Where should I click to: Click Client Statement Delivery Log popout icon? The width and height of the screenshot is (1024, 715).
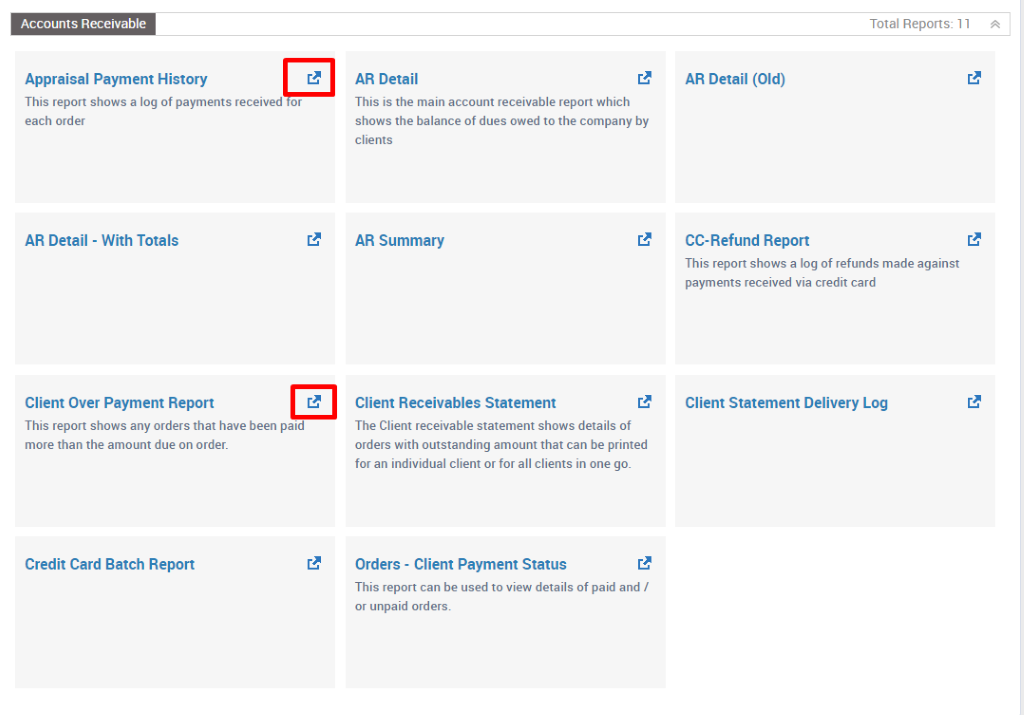pyautogui.click(x=974, y=402)
